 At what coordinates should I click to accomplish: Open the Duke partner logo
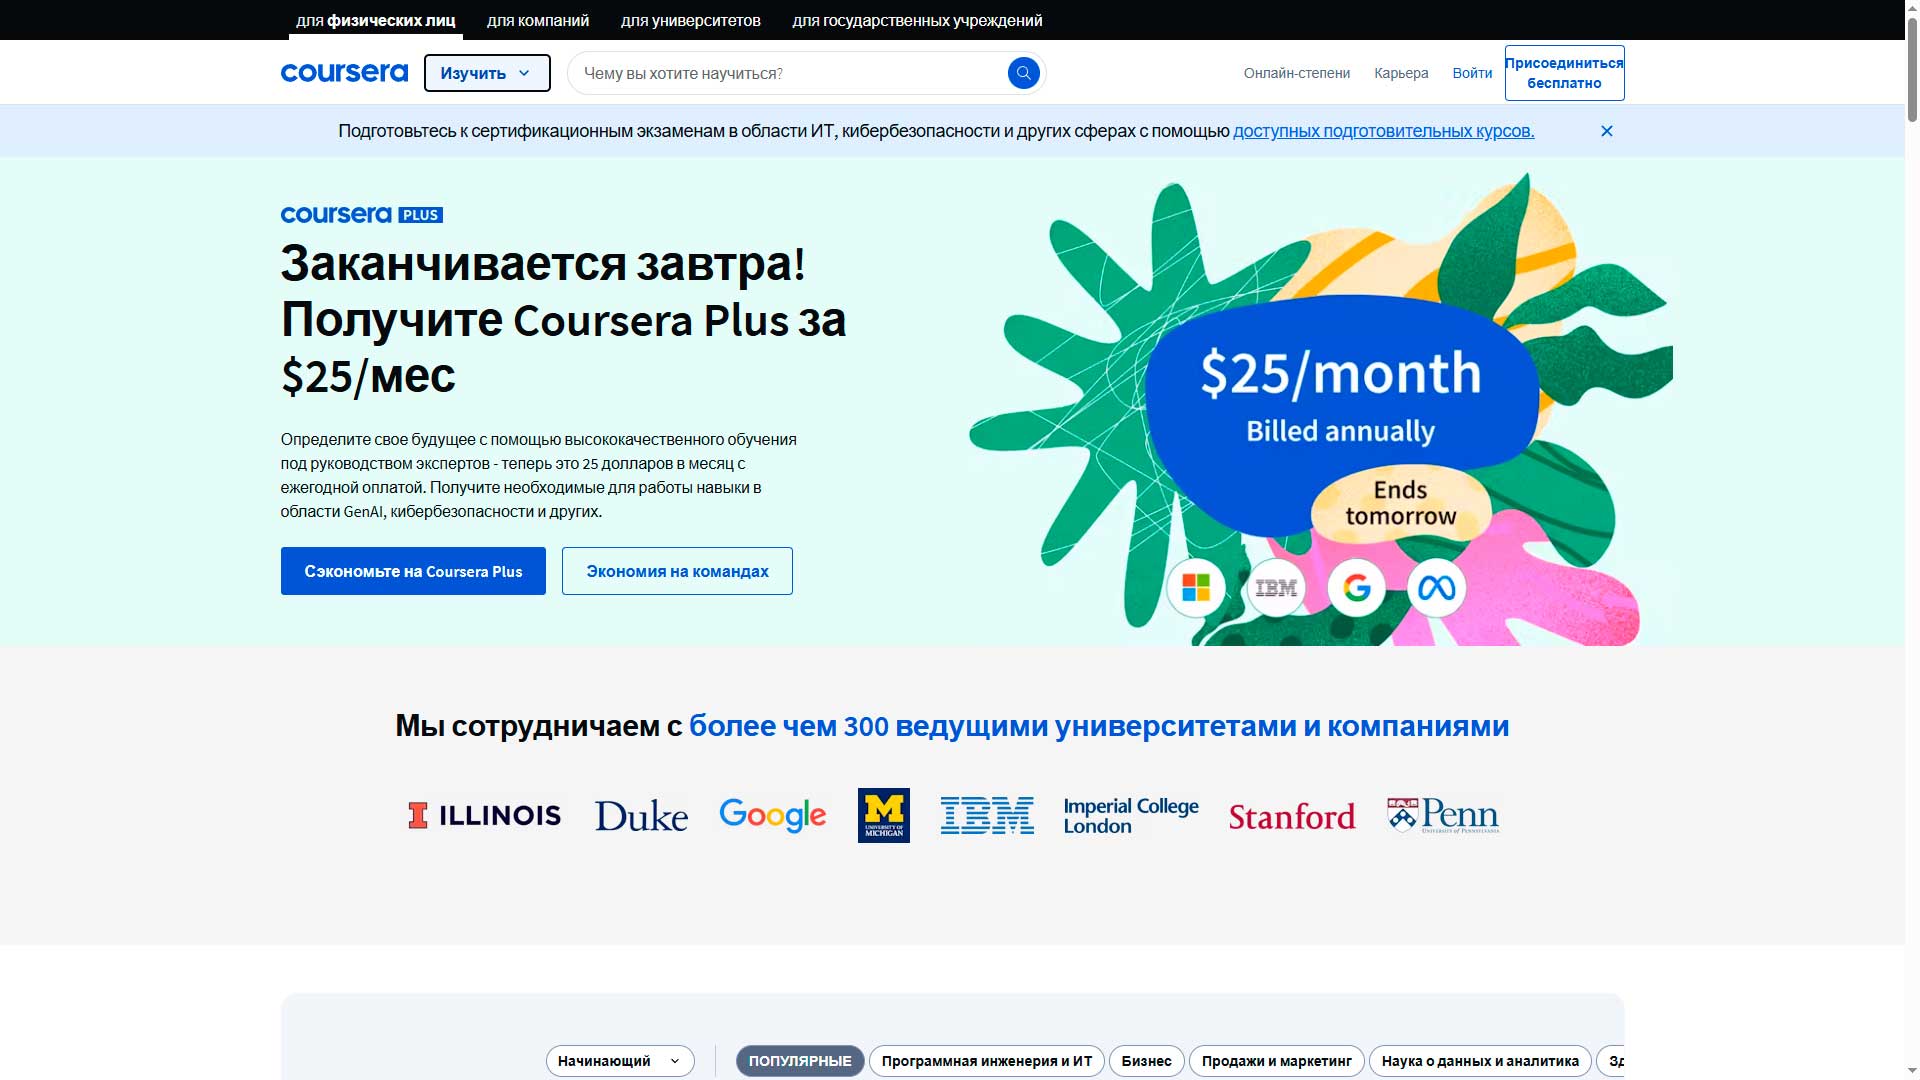(641, 816)
